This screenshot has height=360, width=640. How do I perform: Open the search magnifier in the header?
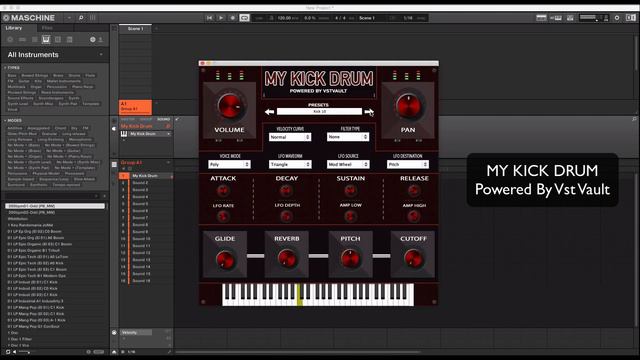coord(81,18)
